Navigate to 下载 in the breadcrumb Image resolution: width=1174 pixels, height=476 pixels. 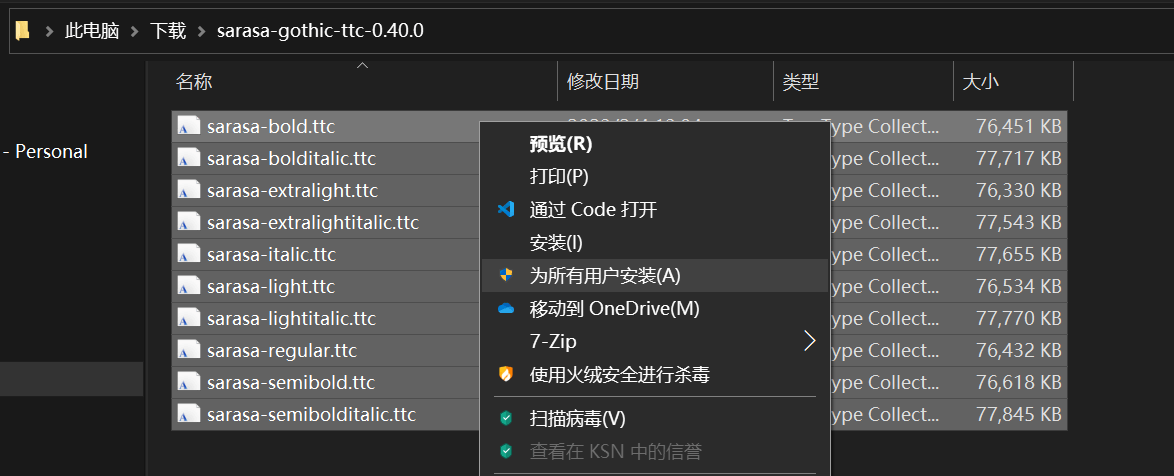[168, 31]
